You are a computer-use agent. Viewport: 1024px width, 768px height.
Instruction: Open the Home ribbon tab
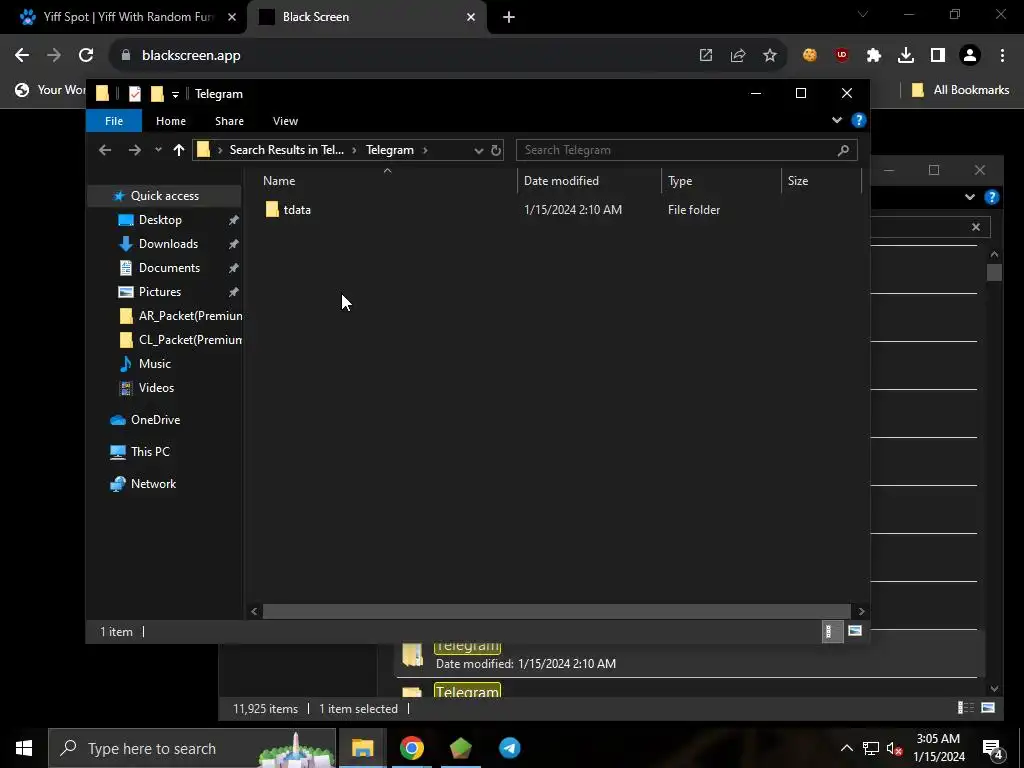tap(170, 121)
